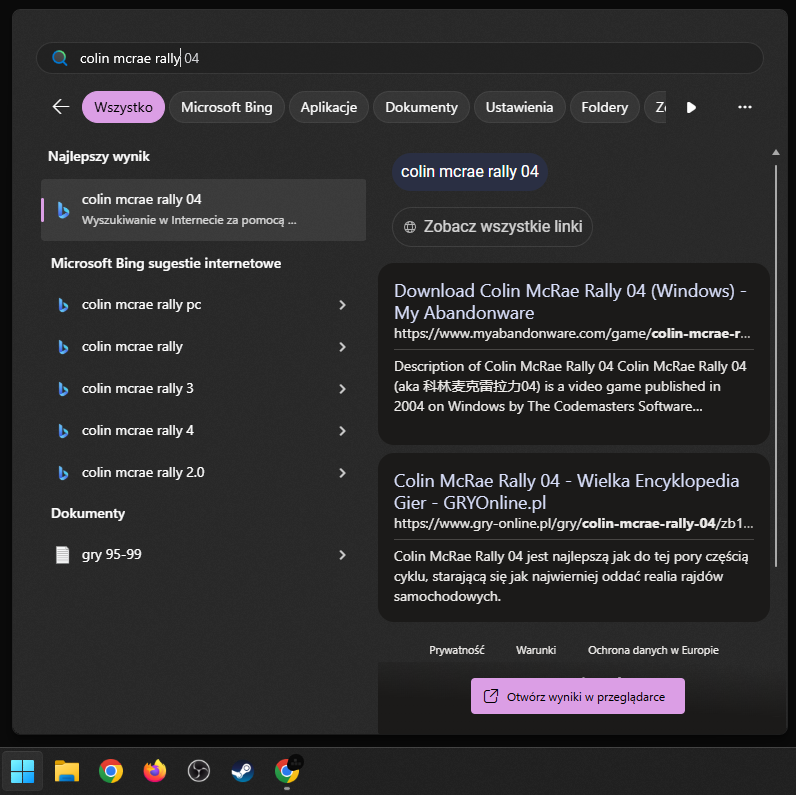
Task: Open Firefox from the taskbar
Action: 154,771
